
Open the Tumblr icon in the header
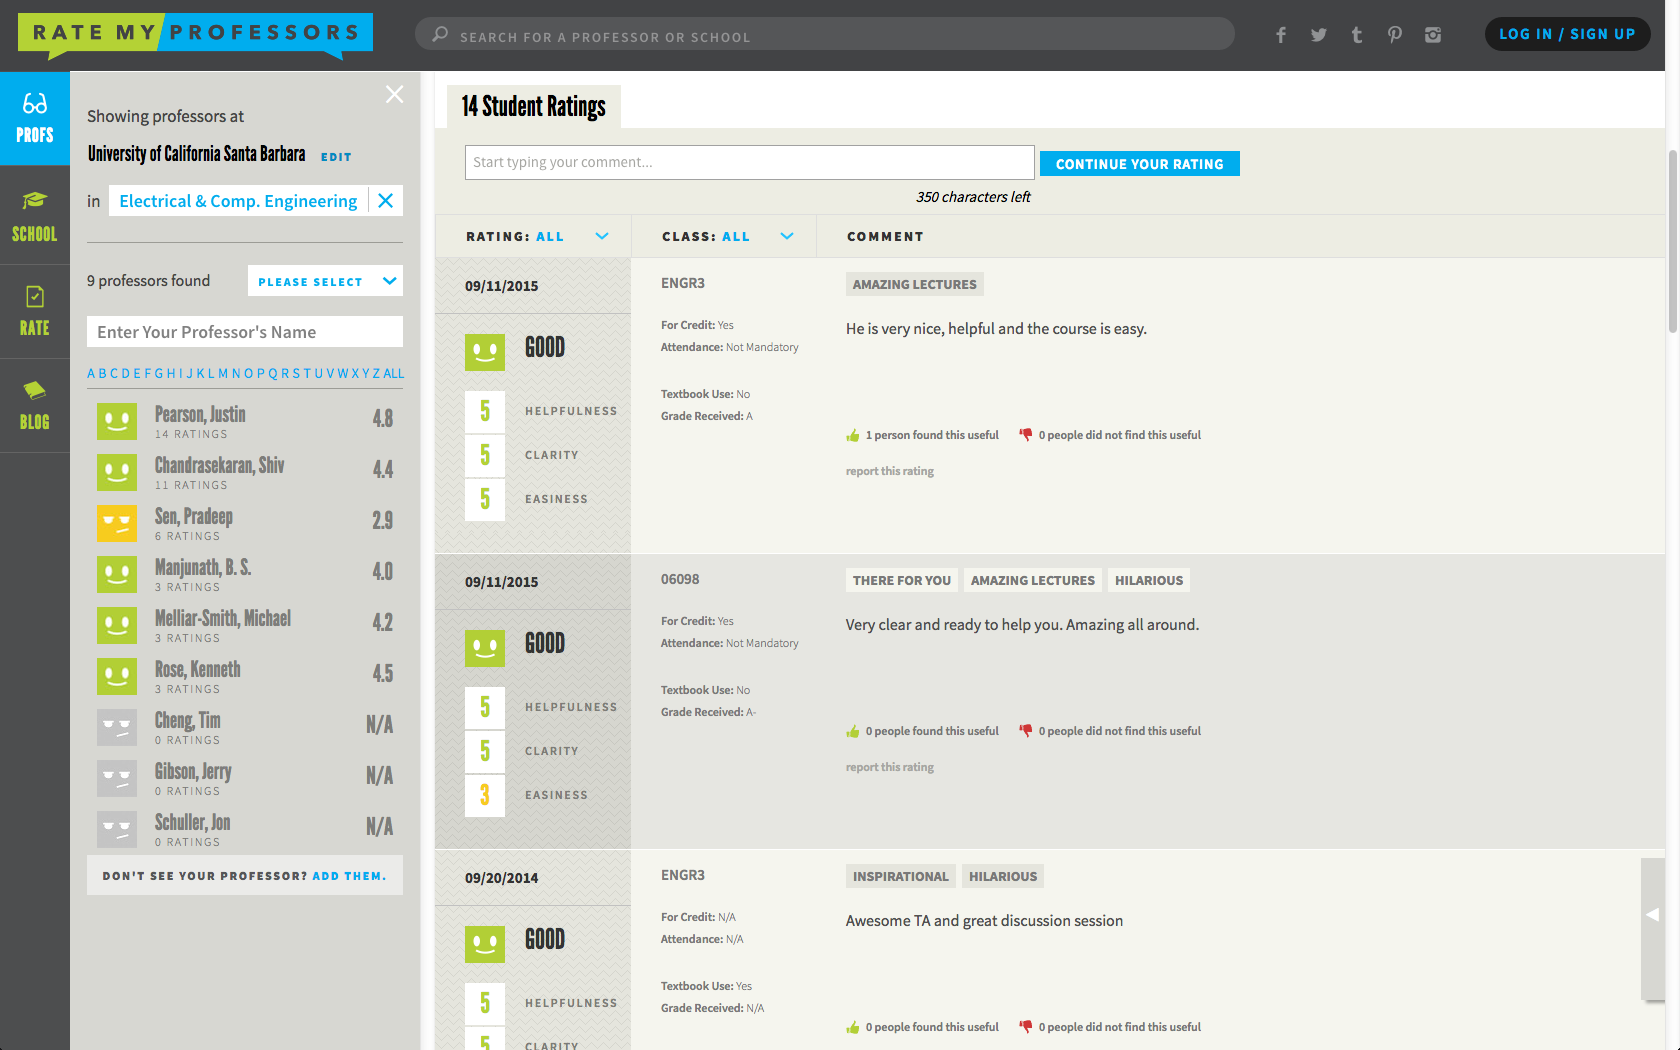pos(1356,35)
